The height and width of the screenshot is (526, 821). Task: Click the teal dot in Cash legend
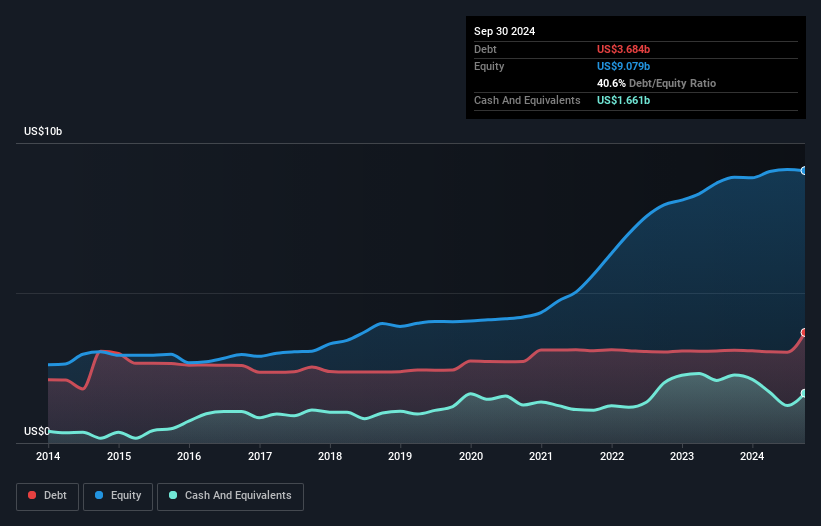tap(173, 495)
